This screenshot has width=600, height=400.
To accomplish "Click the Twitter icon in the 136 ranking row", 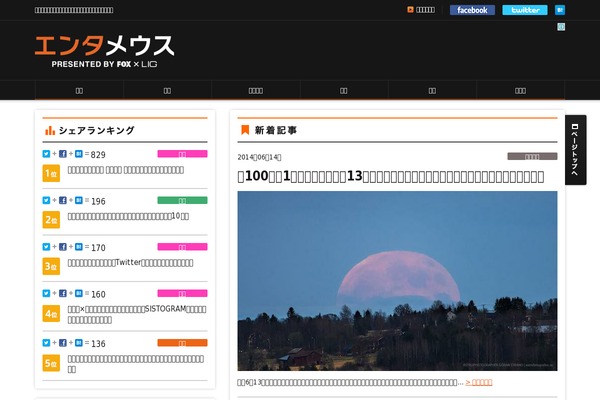I will pyautogui.click(x=46, y=343).
